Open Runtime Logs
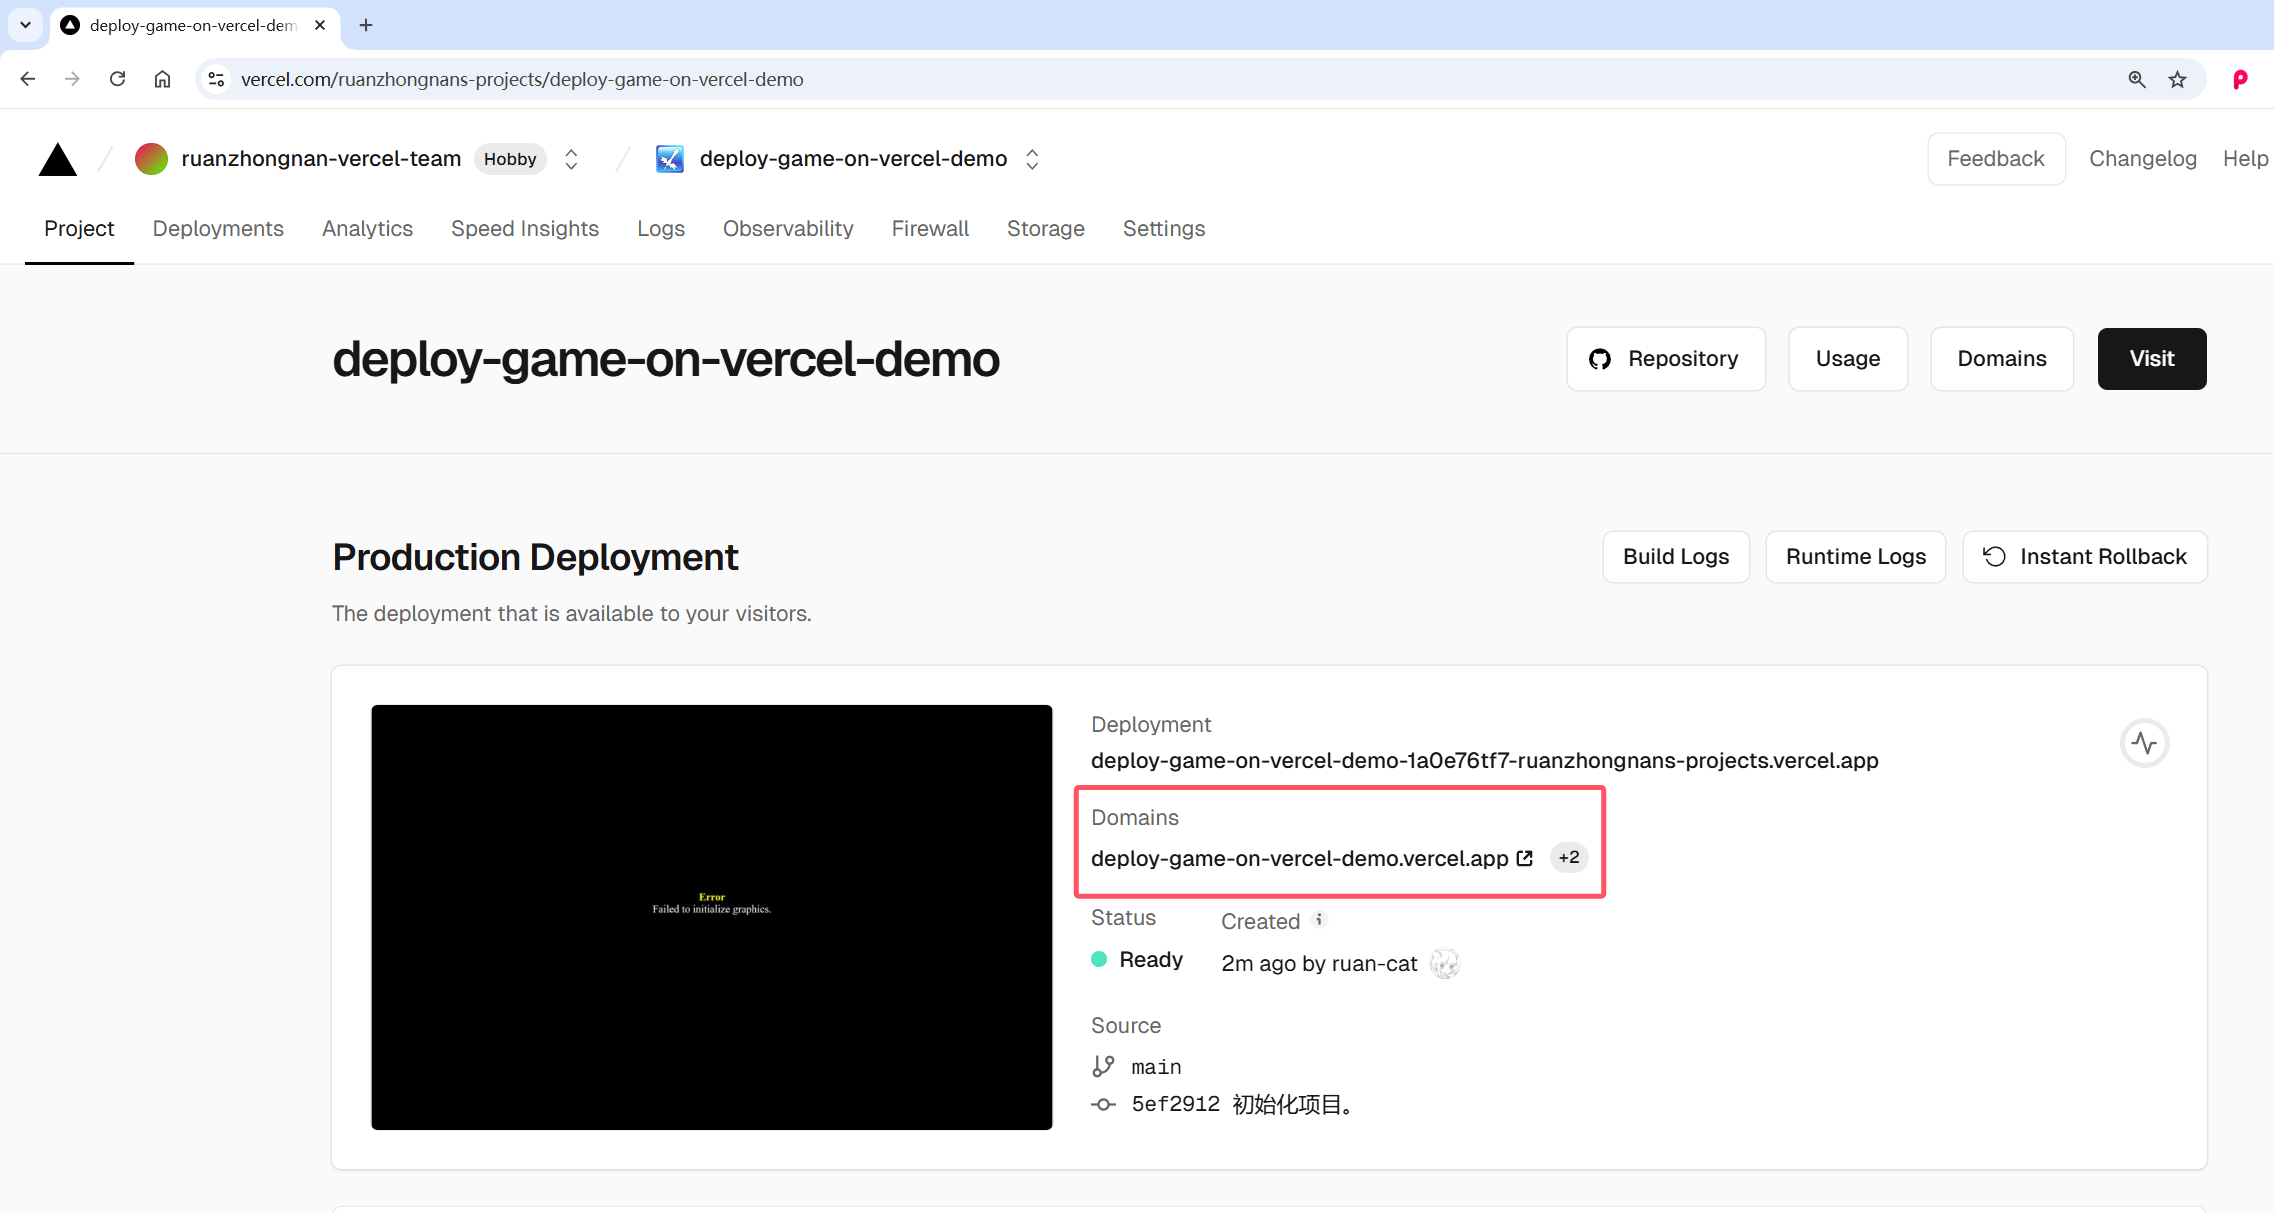 click(x=1856, y=557)
